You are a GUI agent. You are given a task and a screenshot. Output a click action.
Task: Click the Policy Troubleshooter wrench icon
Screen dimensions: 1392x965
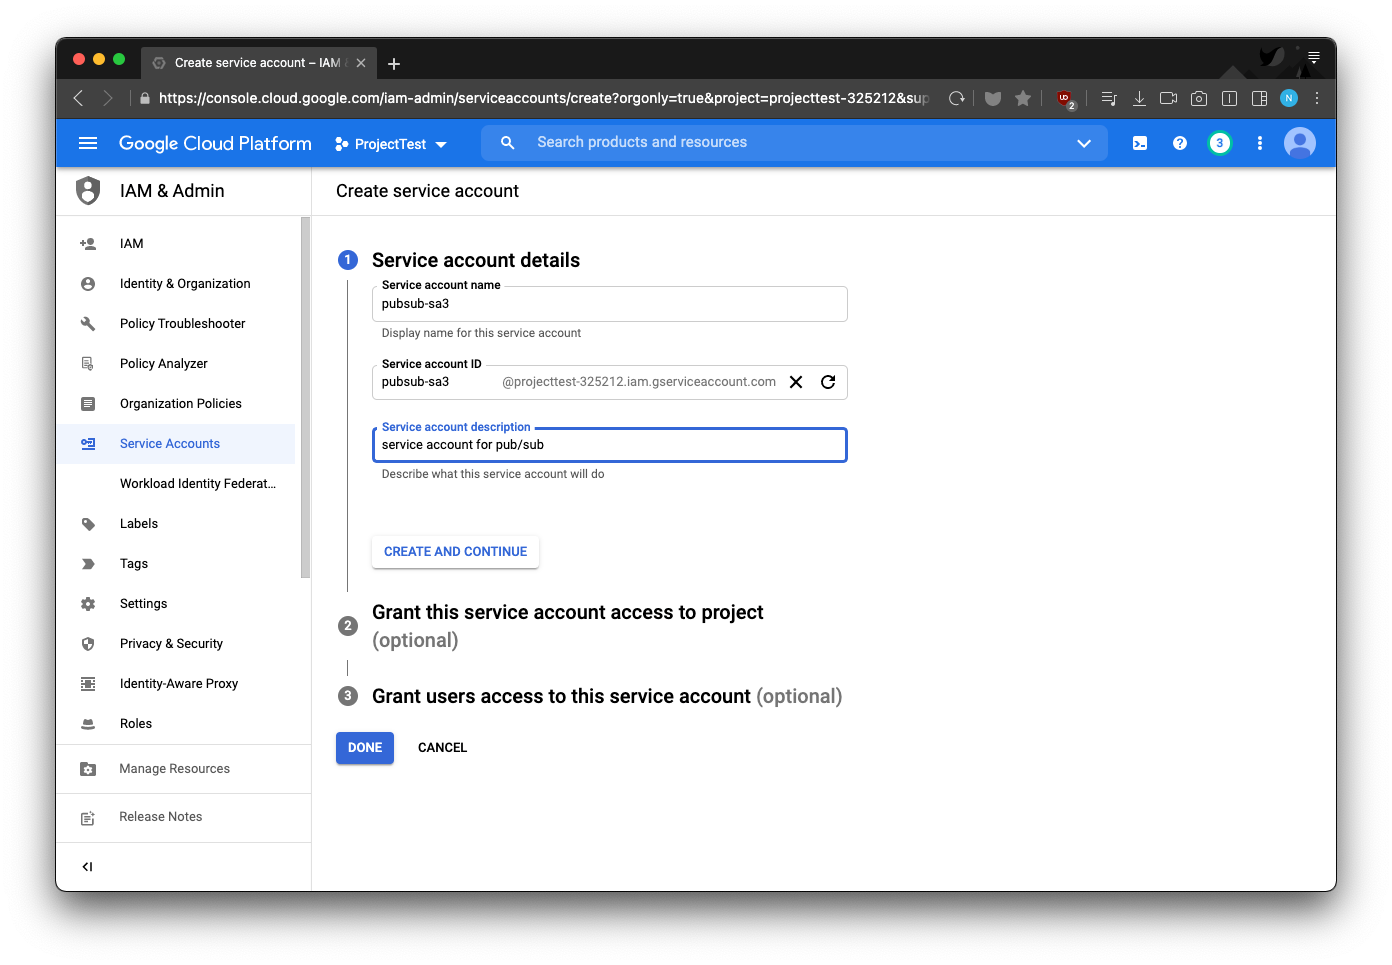pyautogui.click(x=88, y=323)
